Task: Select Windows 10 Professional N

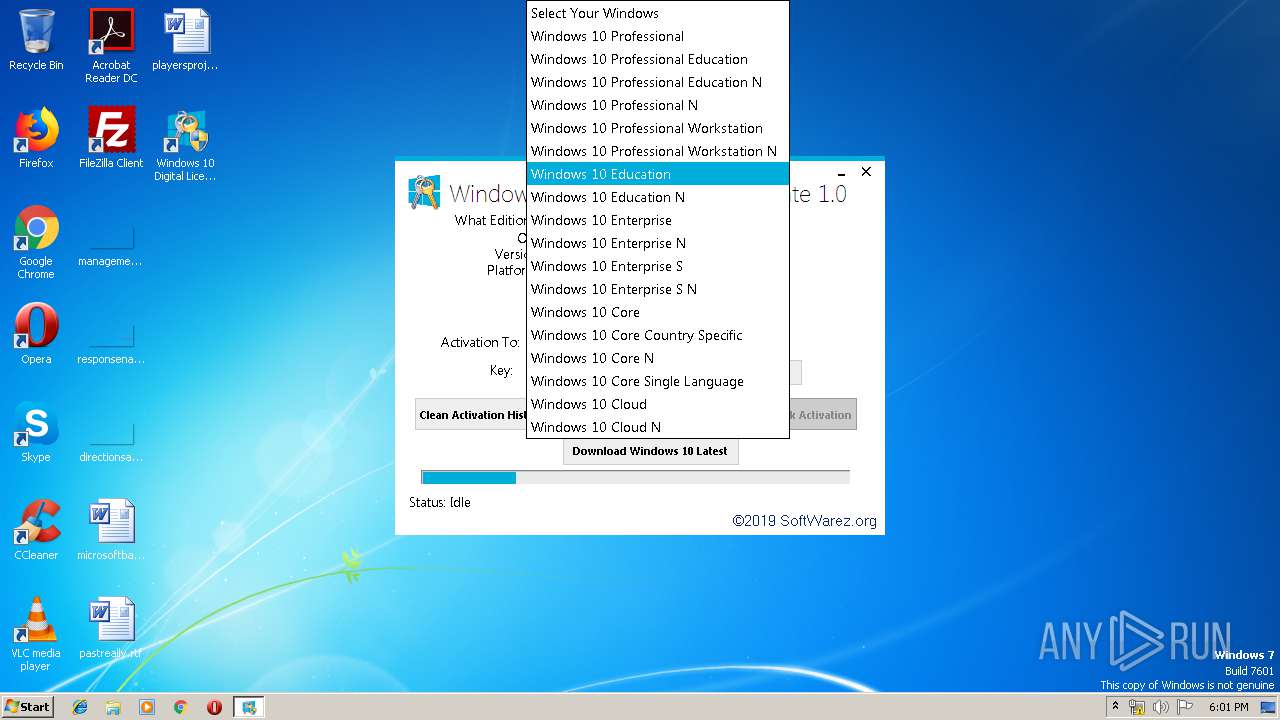Action: click(x=658, y=105)
